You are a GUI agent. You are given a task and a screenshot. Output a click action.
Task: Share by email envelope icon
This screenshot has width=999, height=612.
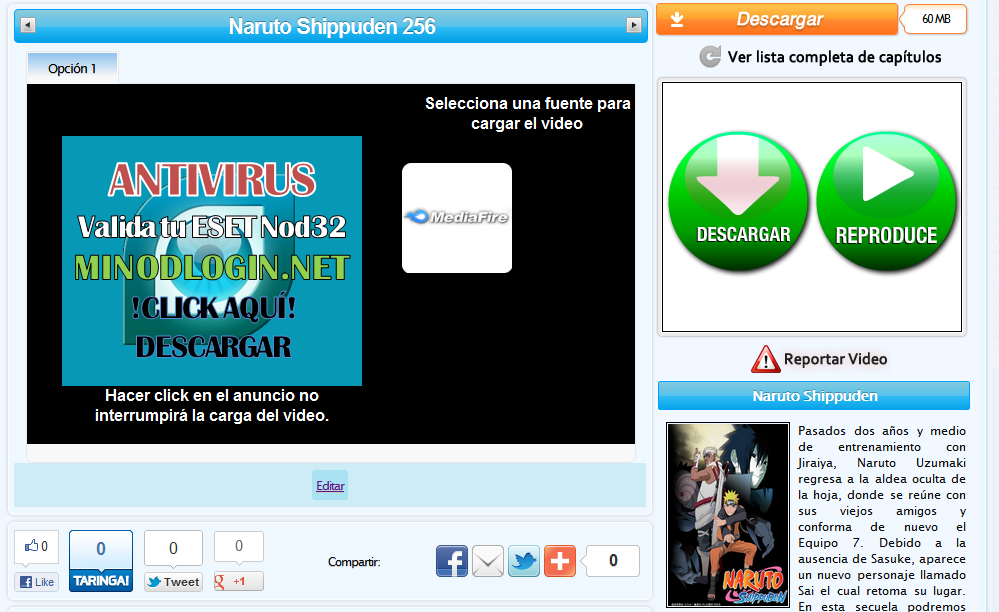point(488,561)
